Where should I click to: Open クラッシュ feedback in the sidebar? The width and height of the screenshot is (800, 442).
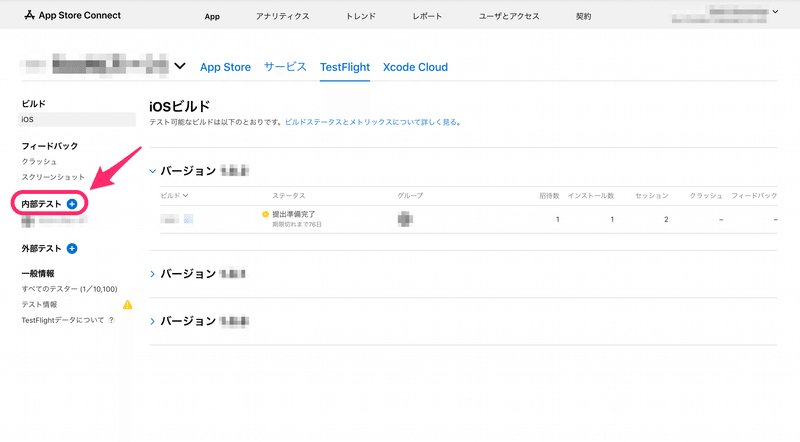point(39,161)
